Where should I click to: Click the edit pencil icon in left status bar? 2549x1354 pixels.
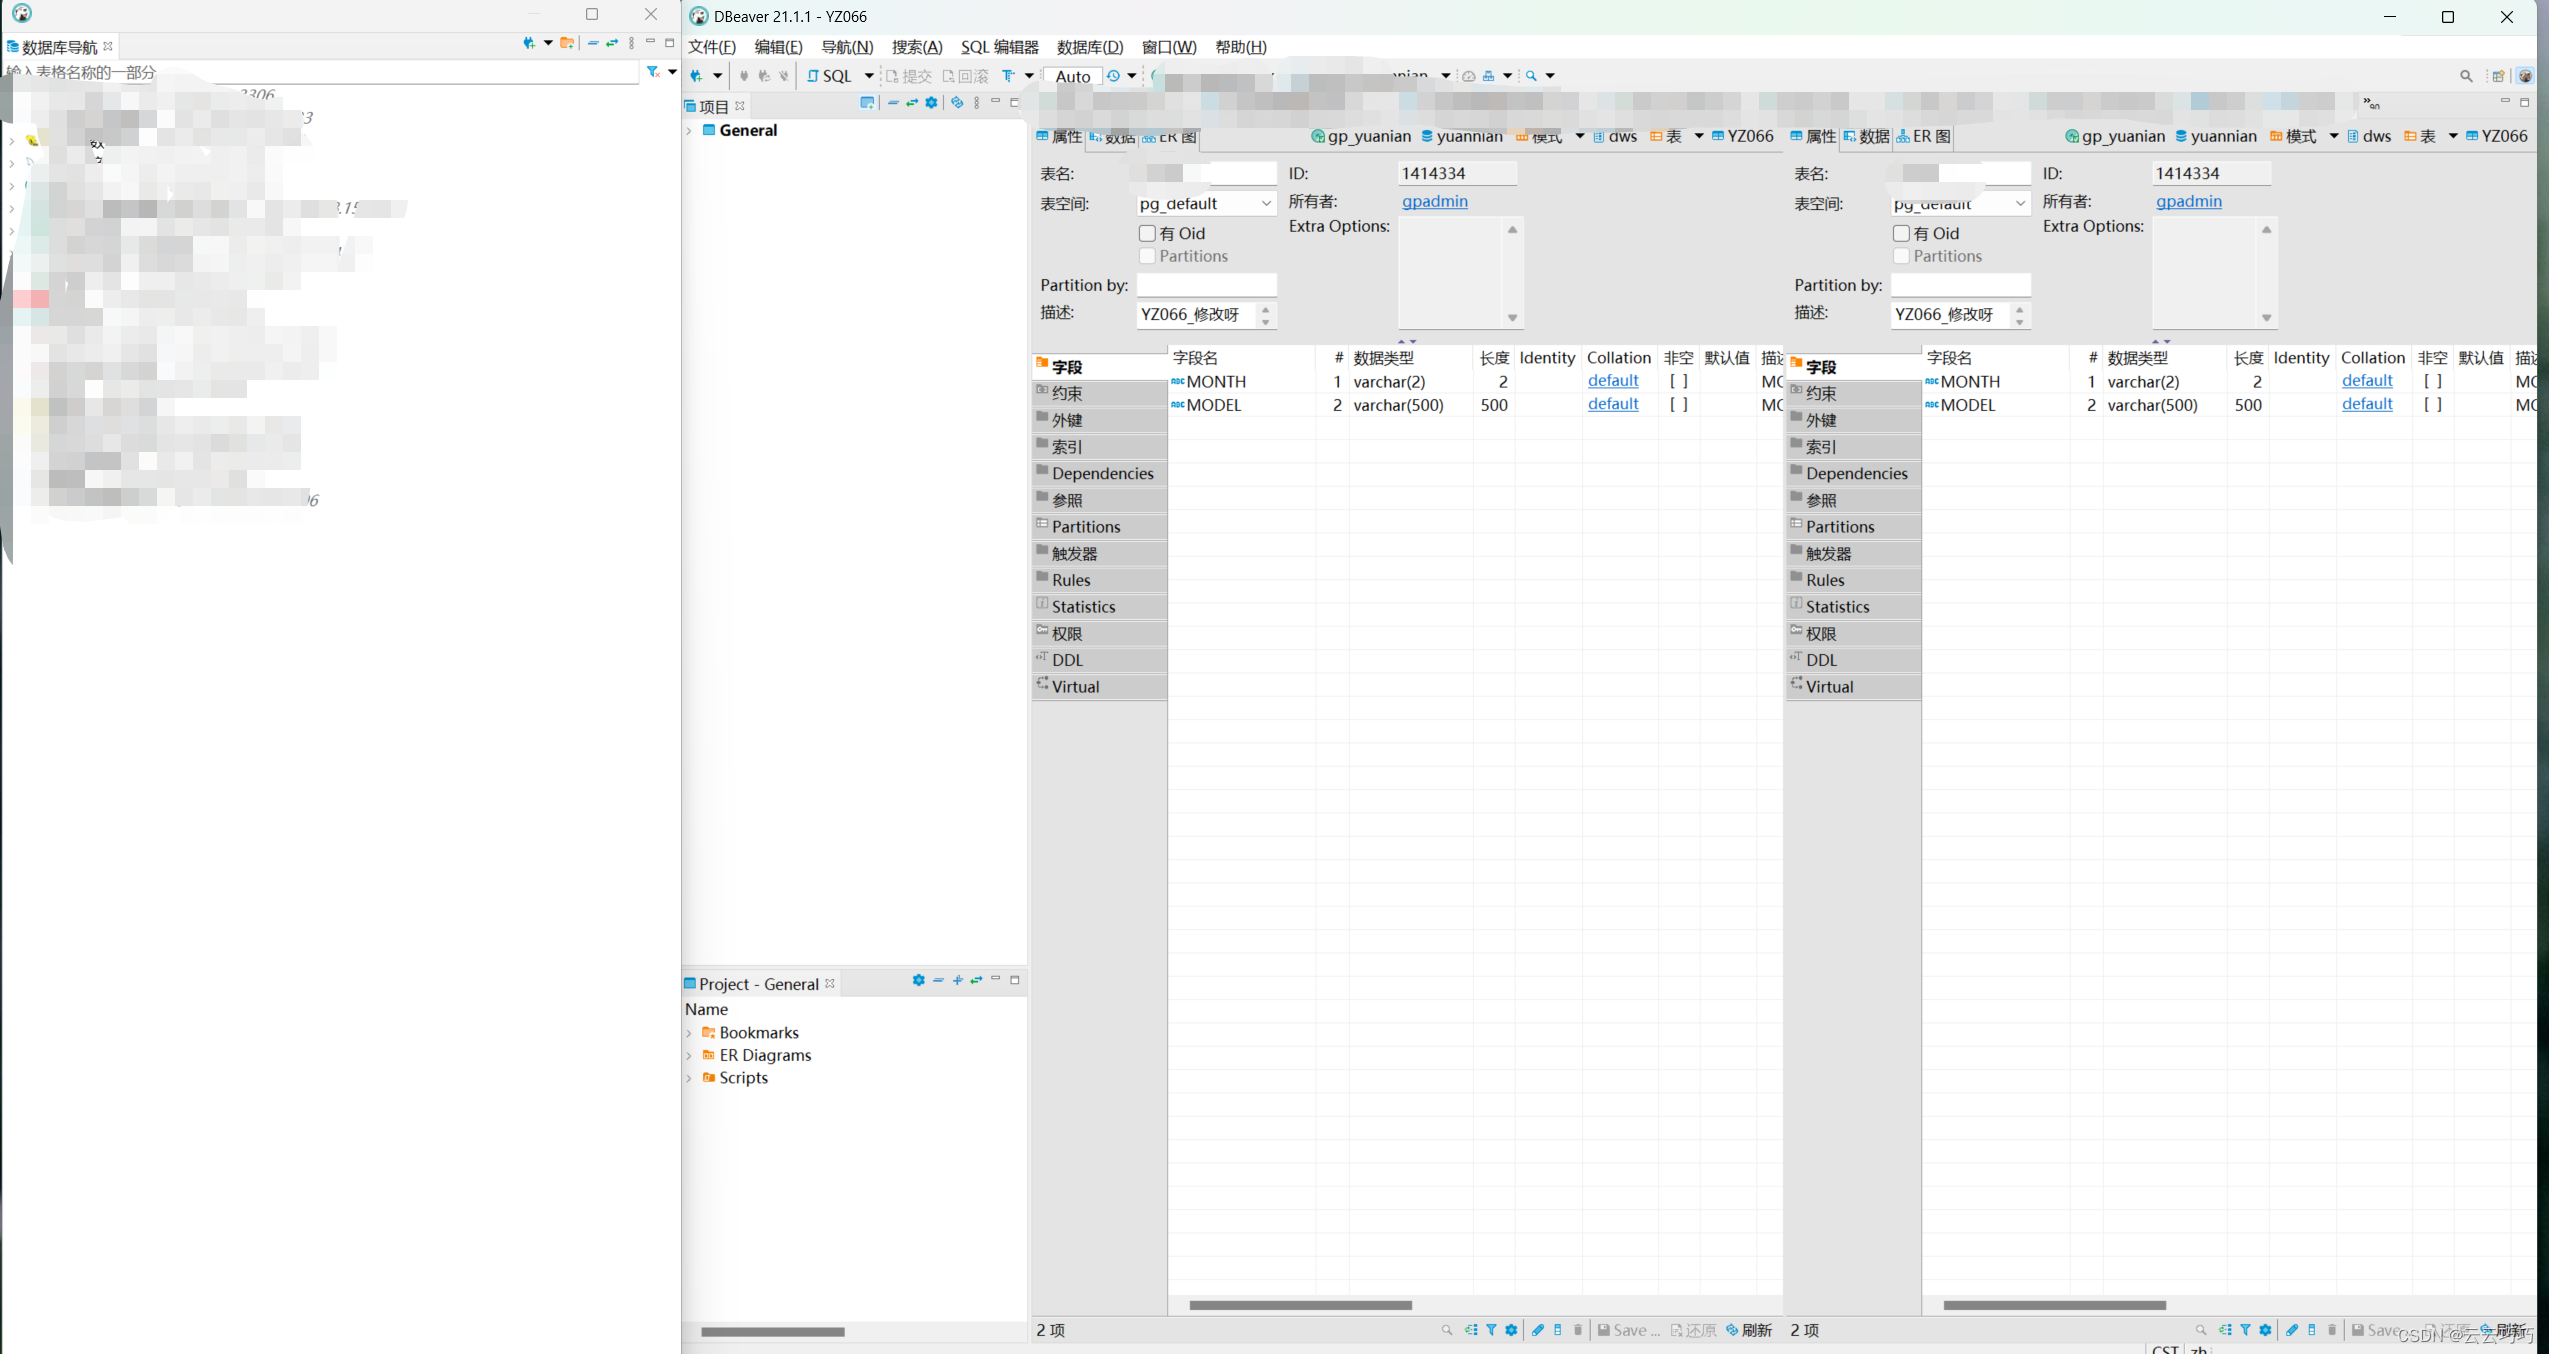(x=1538, y=1330)
